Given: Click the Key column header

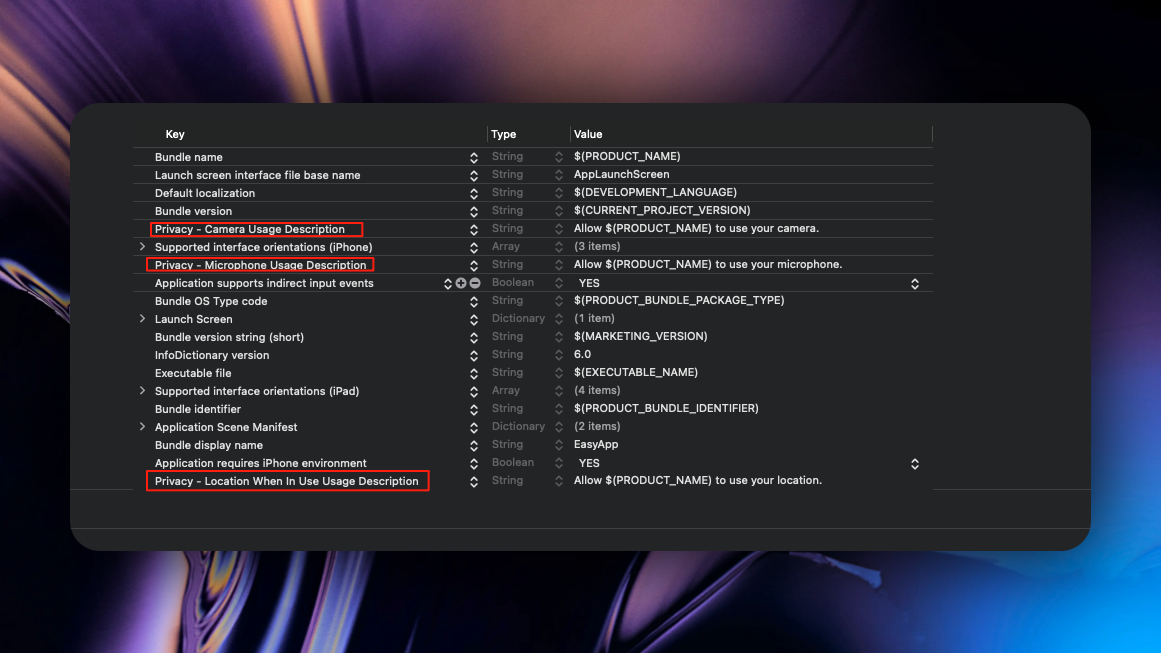Looking at the screenshot, I should 175,134.
